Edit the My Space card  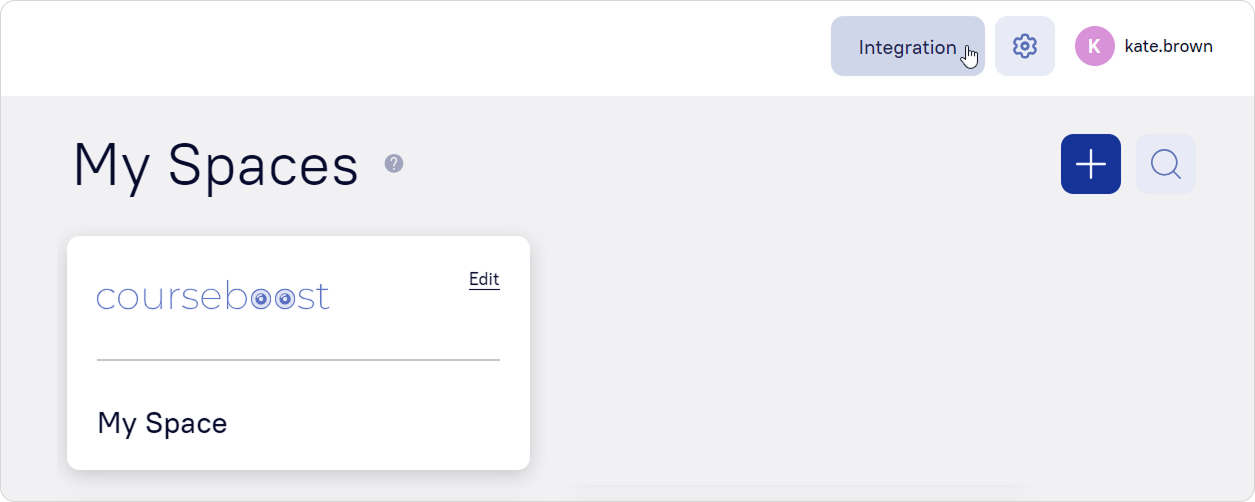[x=484, y=279]
